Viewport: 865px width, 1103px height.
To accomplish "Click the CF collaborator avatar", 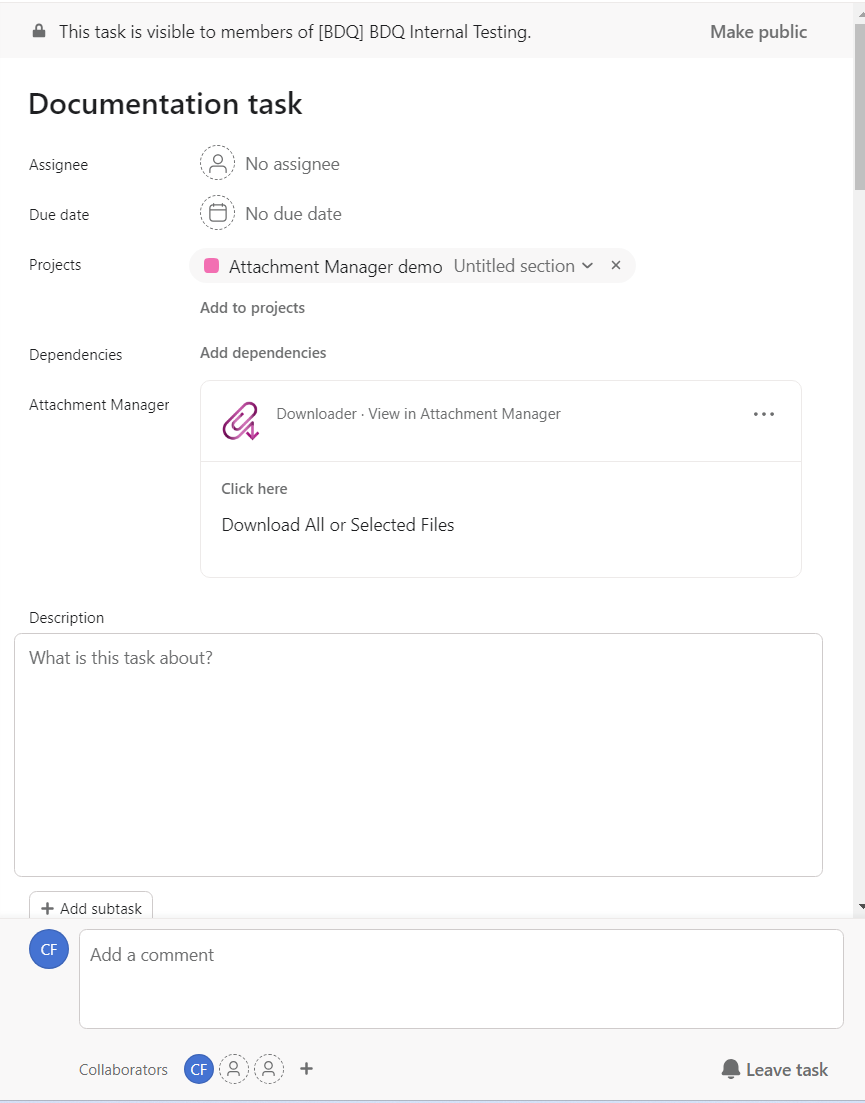I will [199, 1069].
